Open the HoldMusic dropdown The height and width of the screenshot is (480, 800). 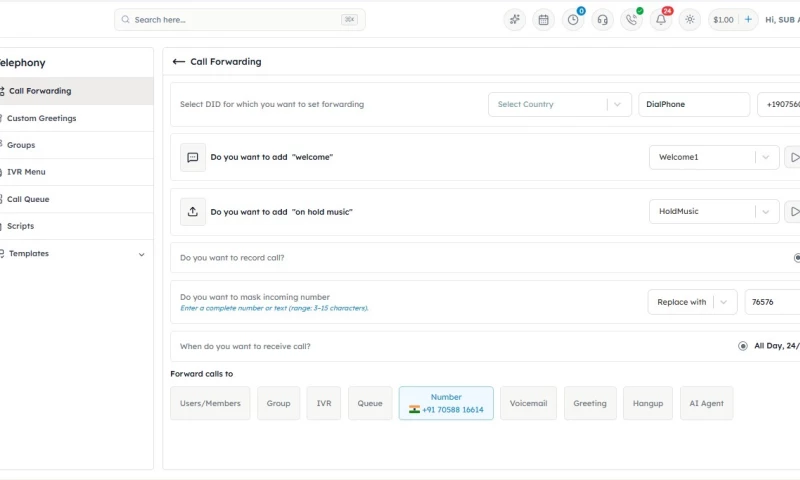[714, 211]
